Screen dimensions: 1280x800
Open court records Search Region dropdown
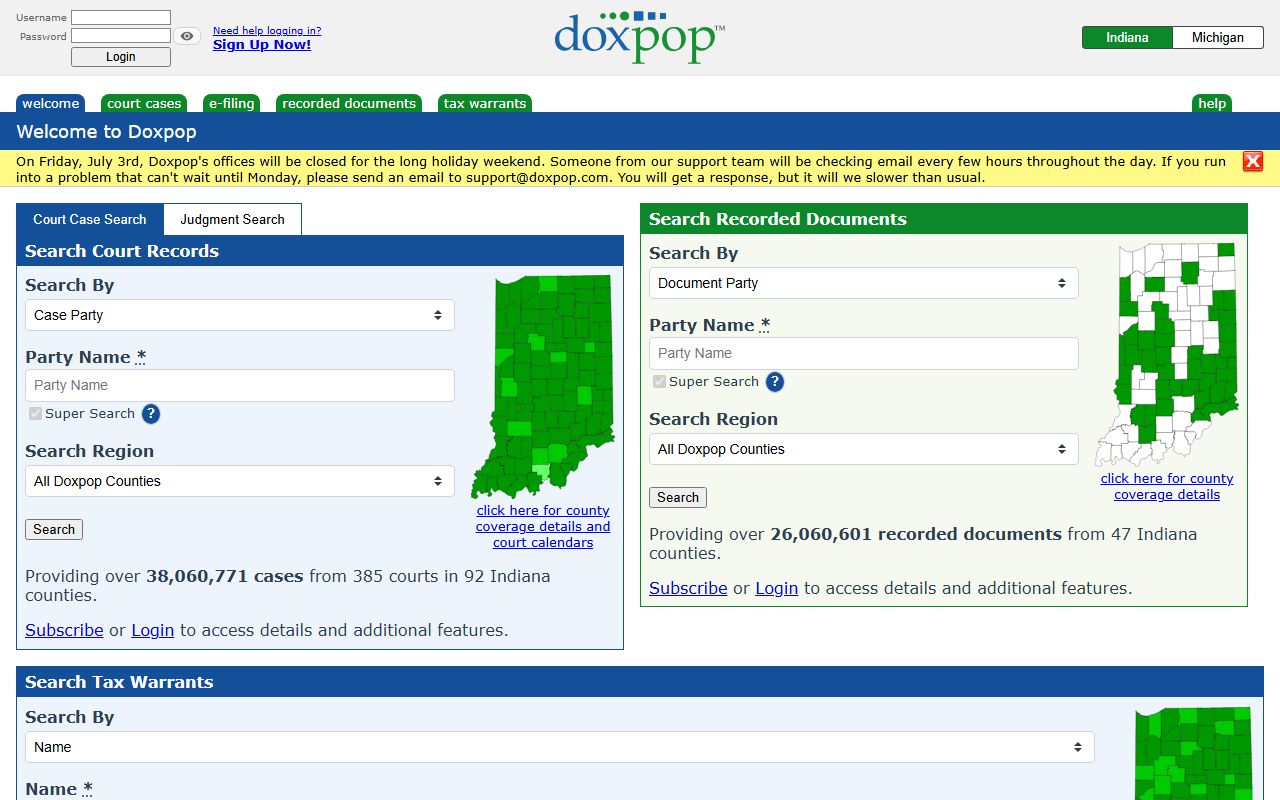click(240, 481)
